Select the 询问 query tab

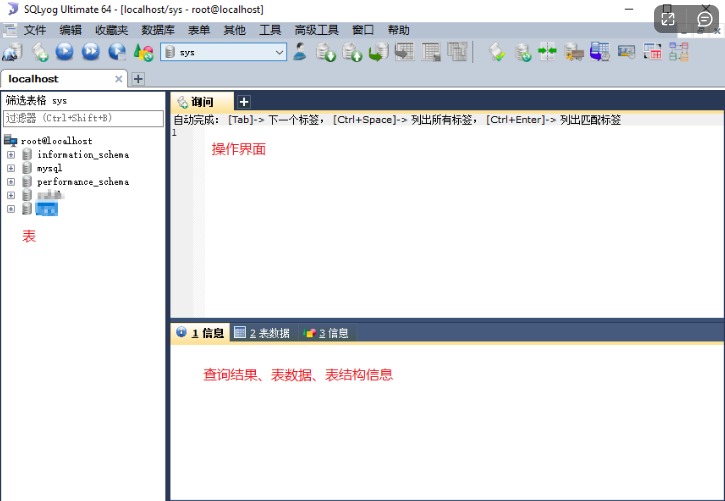point(202,102)
